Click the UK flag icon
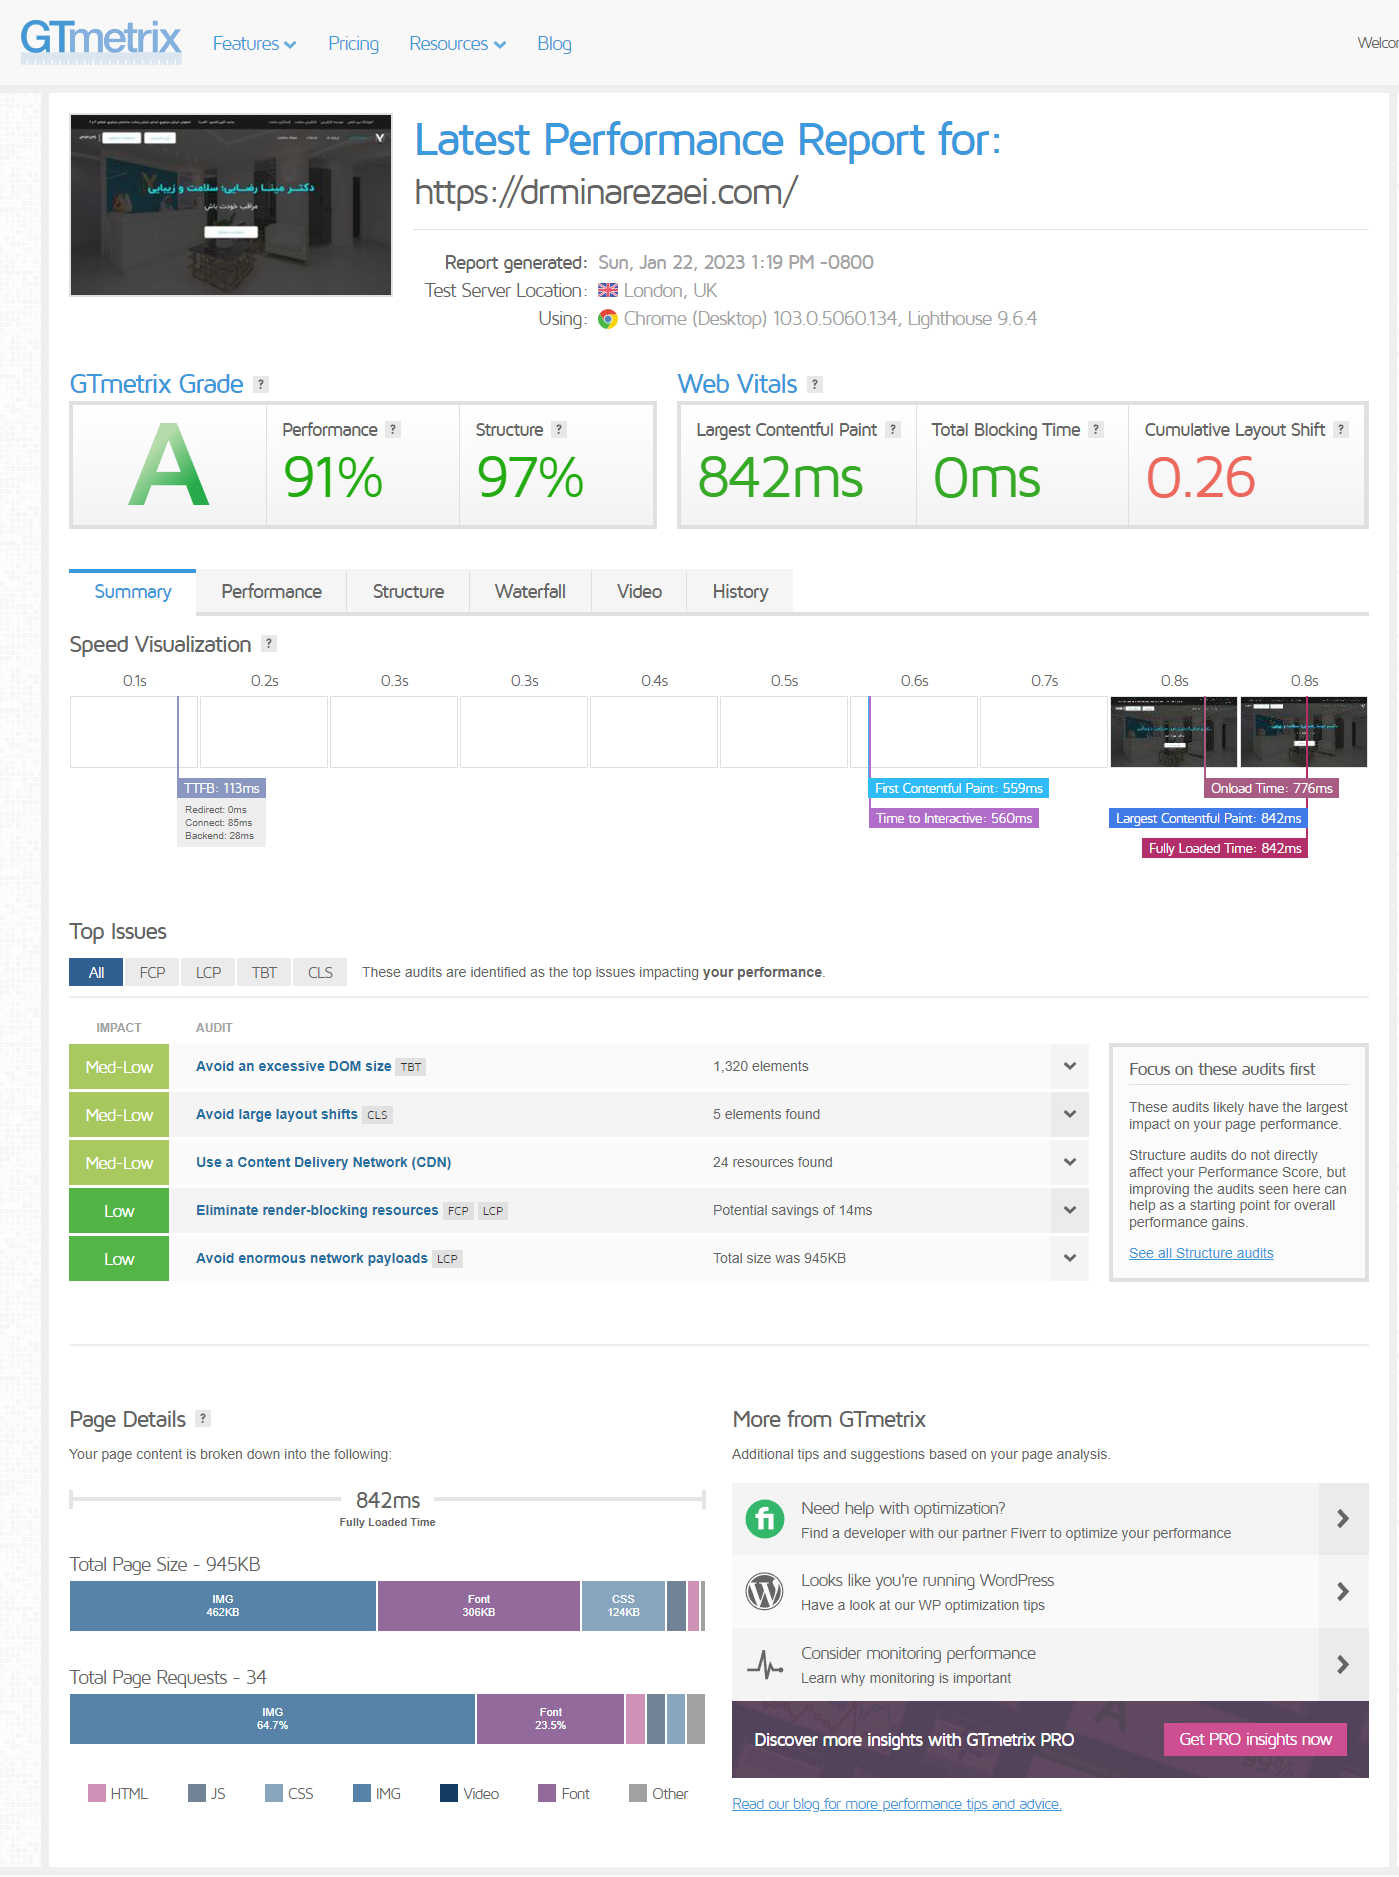 (608, 290)
